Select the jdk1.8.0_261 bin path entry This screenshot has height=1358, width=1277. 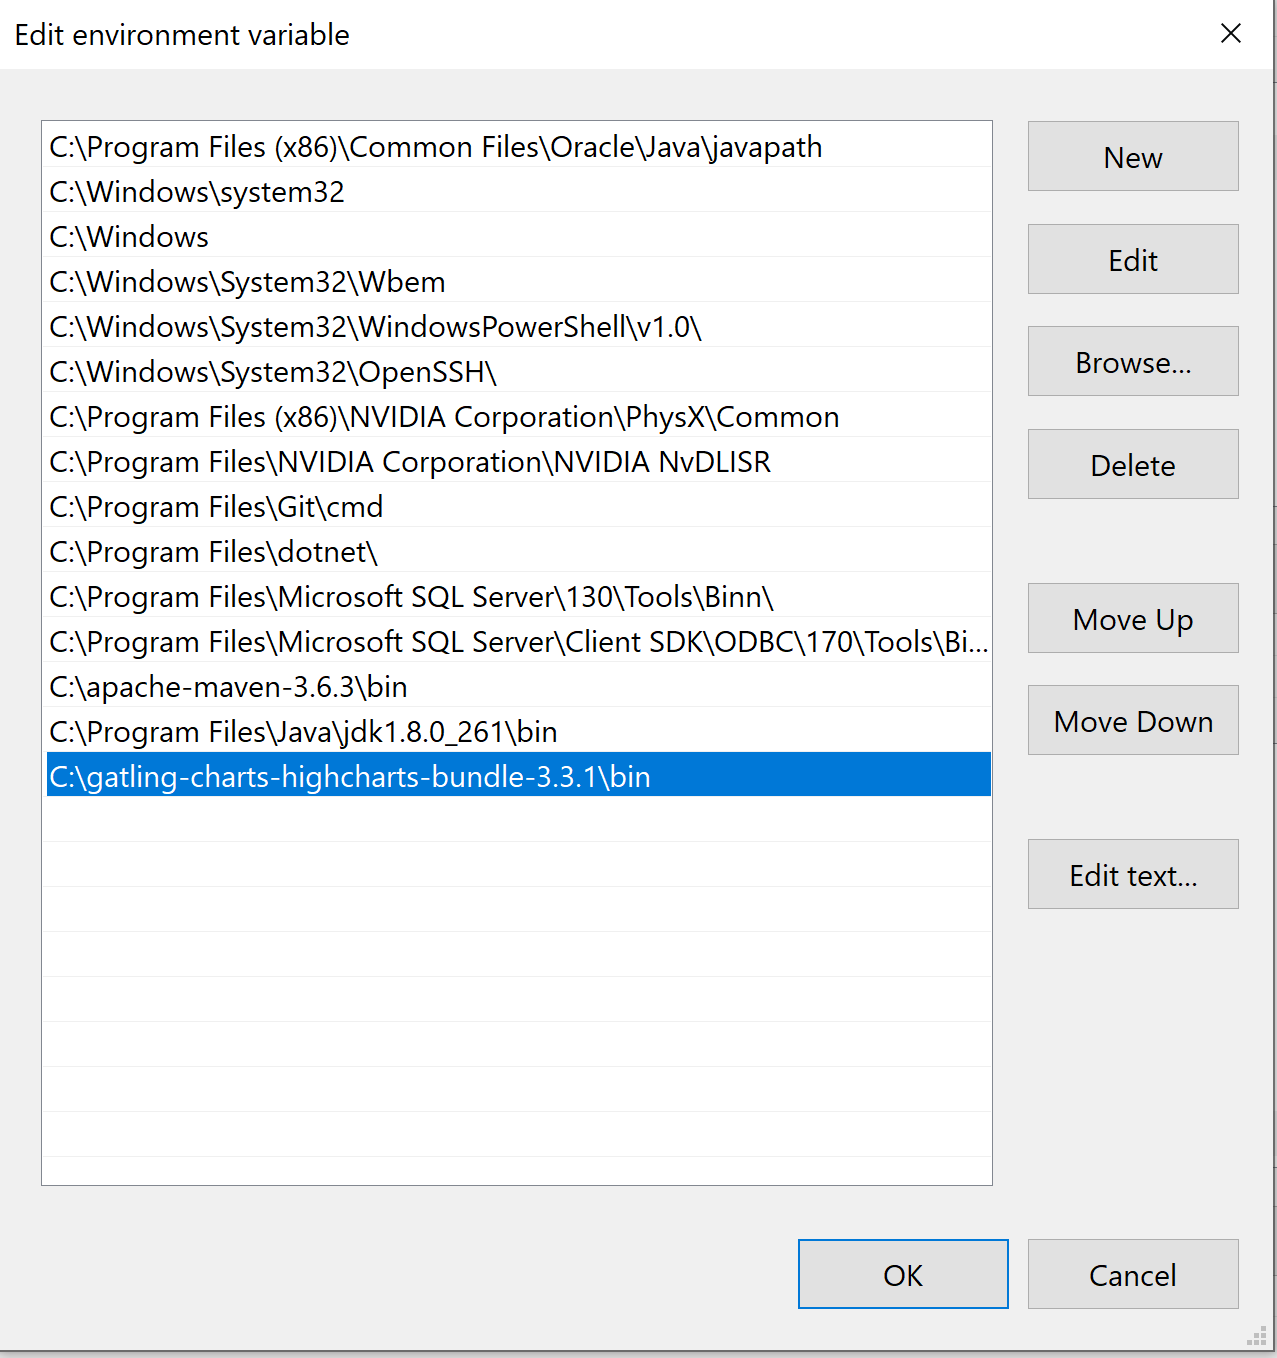pyautogui.click(x=303, y=732)
